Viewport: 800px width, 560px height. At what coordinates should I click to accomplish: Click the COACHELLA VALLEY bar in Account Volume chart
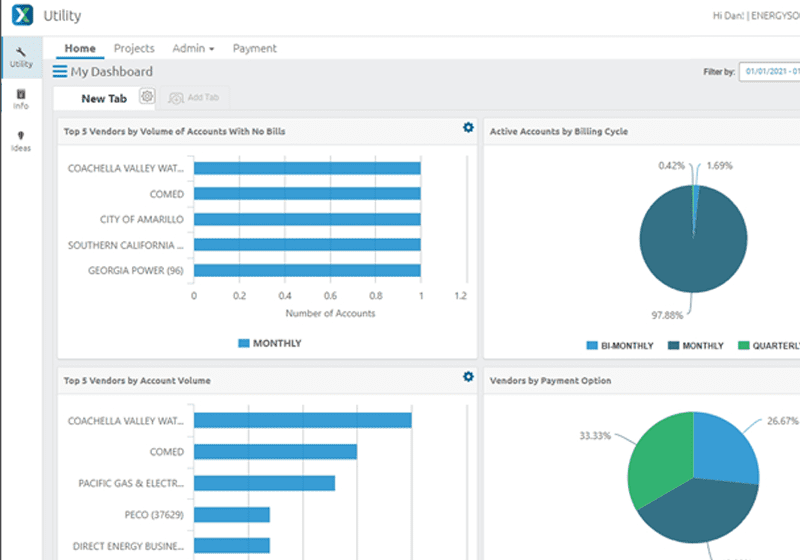(x=303, y=421)
